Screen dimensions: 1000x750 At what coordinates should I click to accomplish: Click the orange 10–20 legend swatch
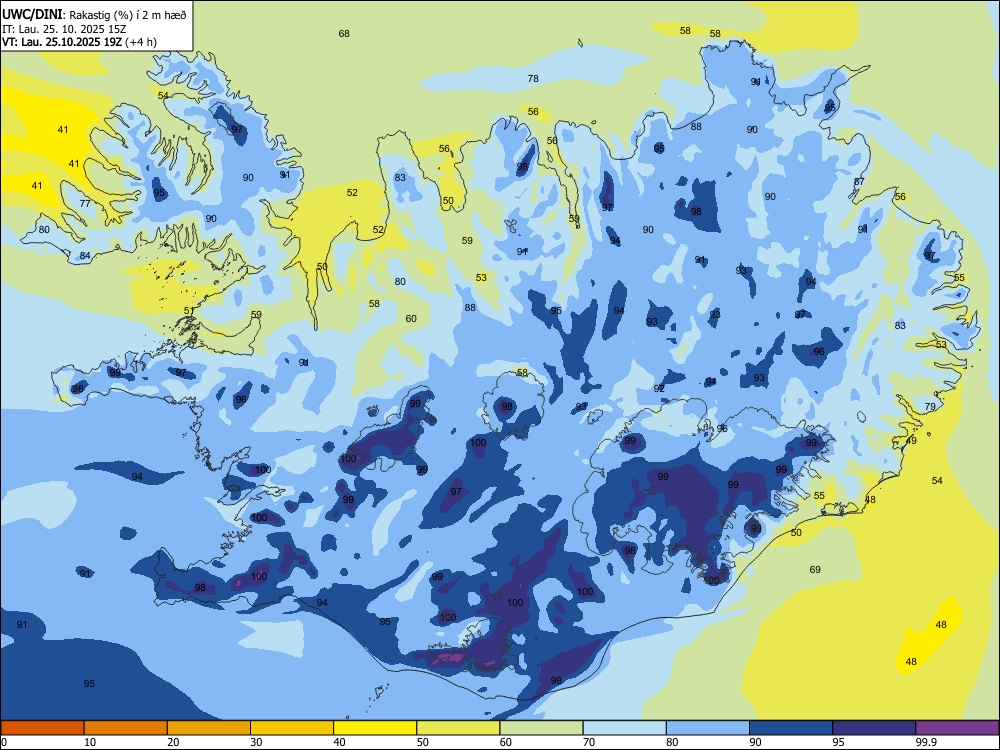click(126, 728)
